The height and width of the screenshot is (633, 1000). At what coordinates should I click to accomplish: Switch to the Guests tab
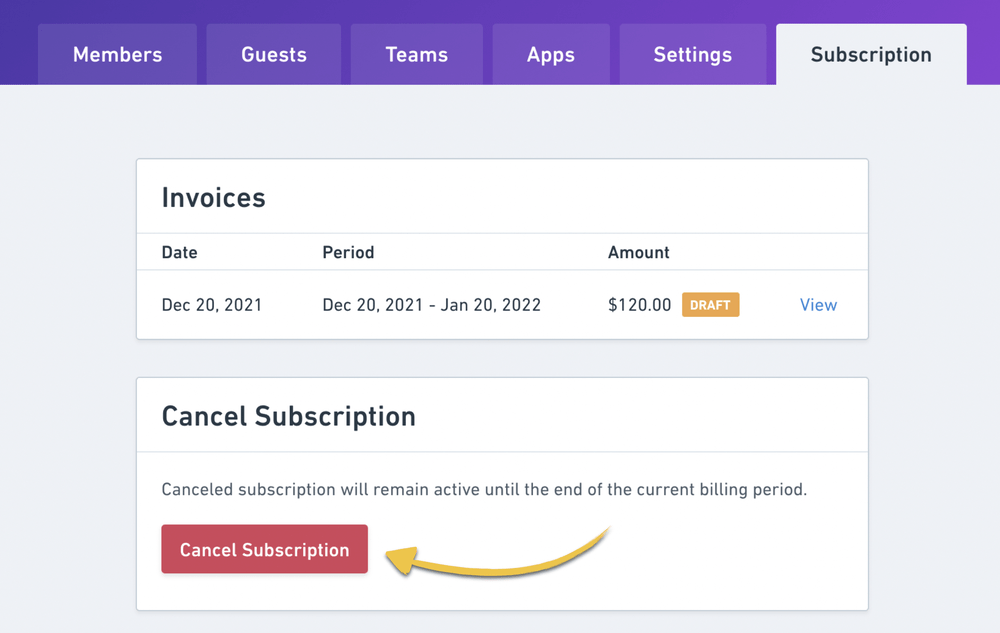click(273, 55)
